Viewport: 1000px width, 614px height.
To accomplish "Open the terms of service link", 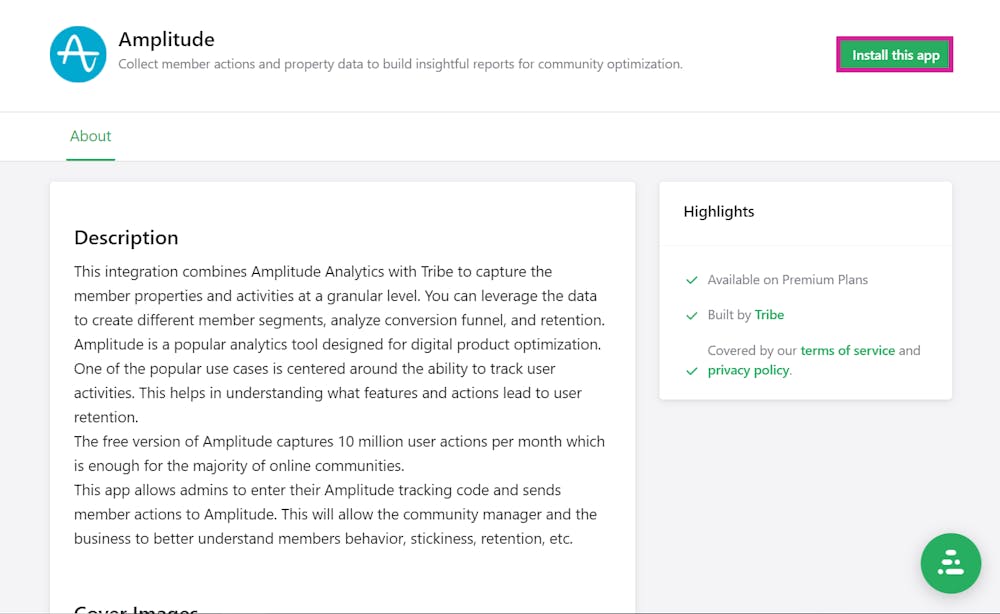I will click(x=847, y=351).
